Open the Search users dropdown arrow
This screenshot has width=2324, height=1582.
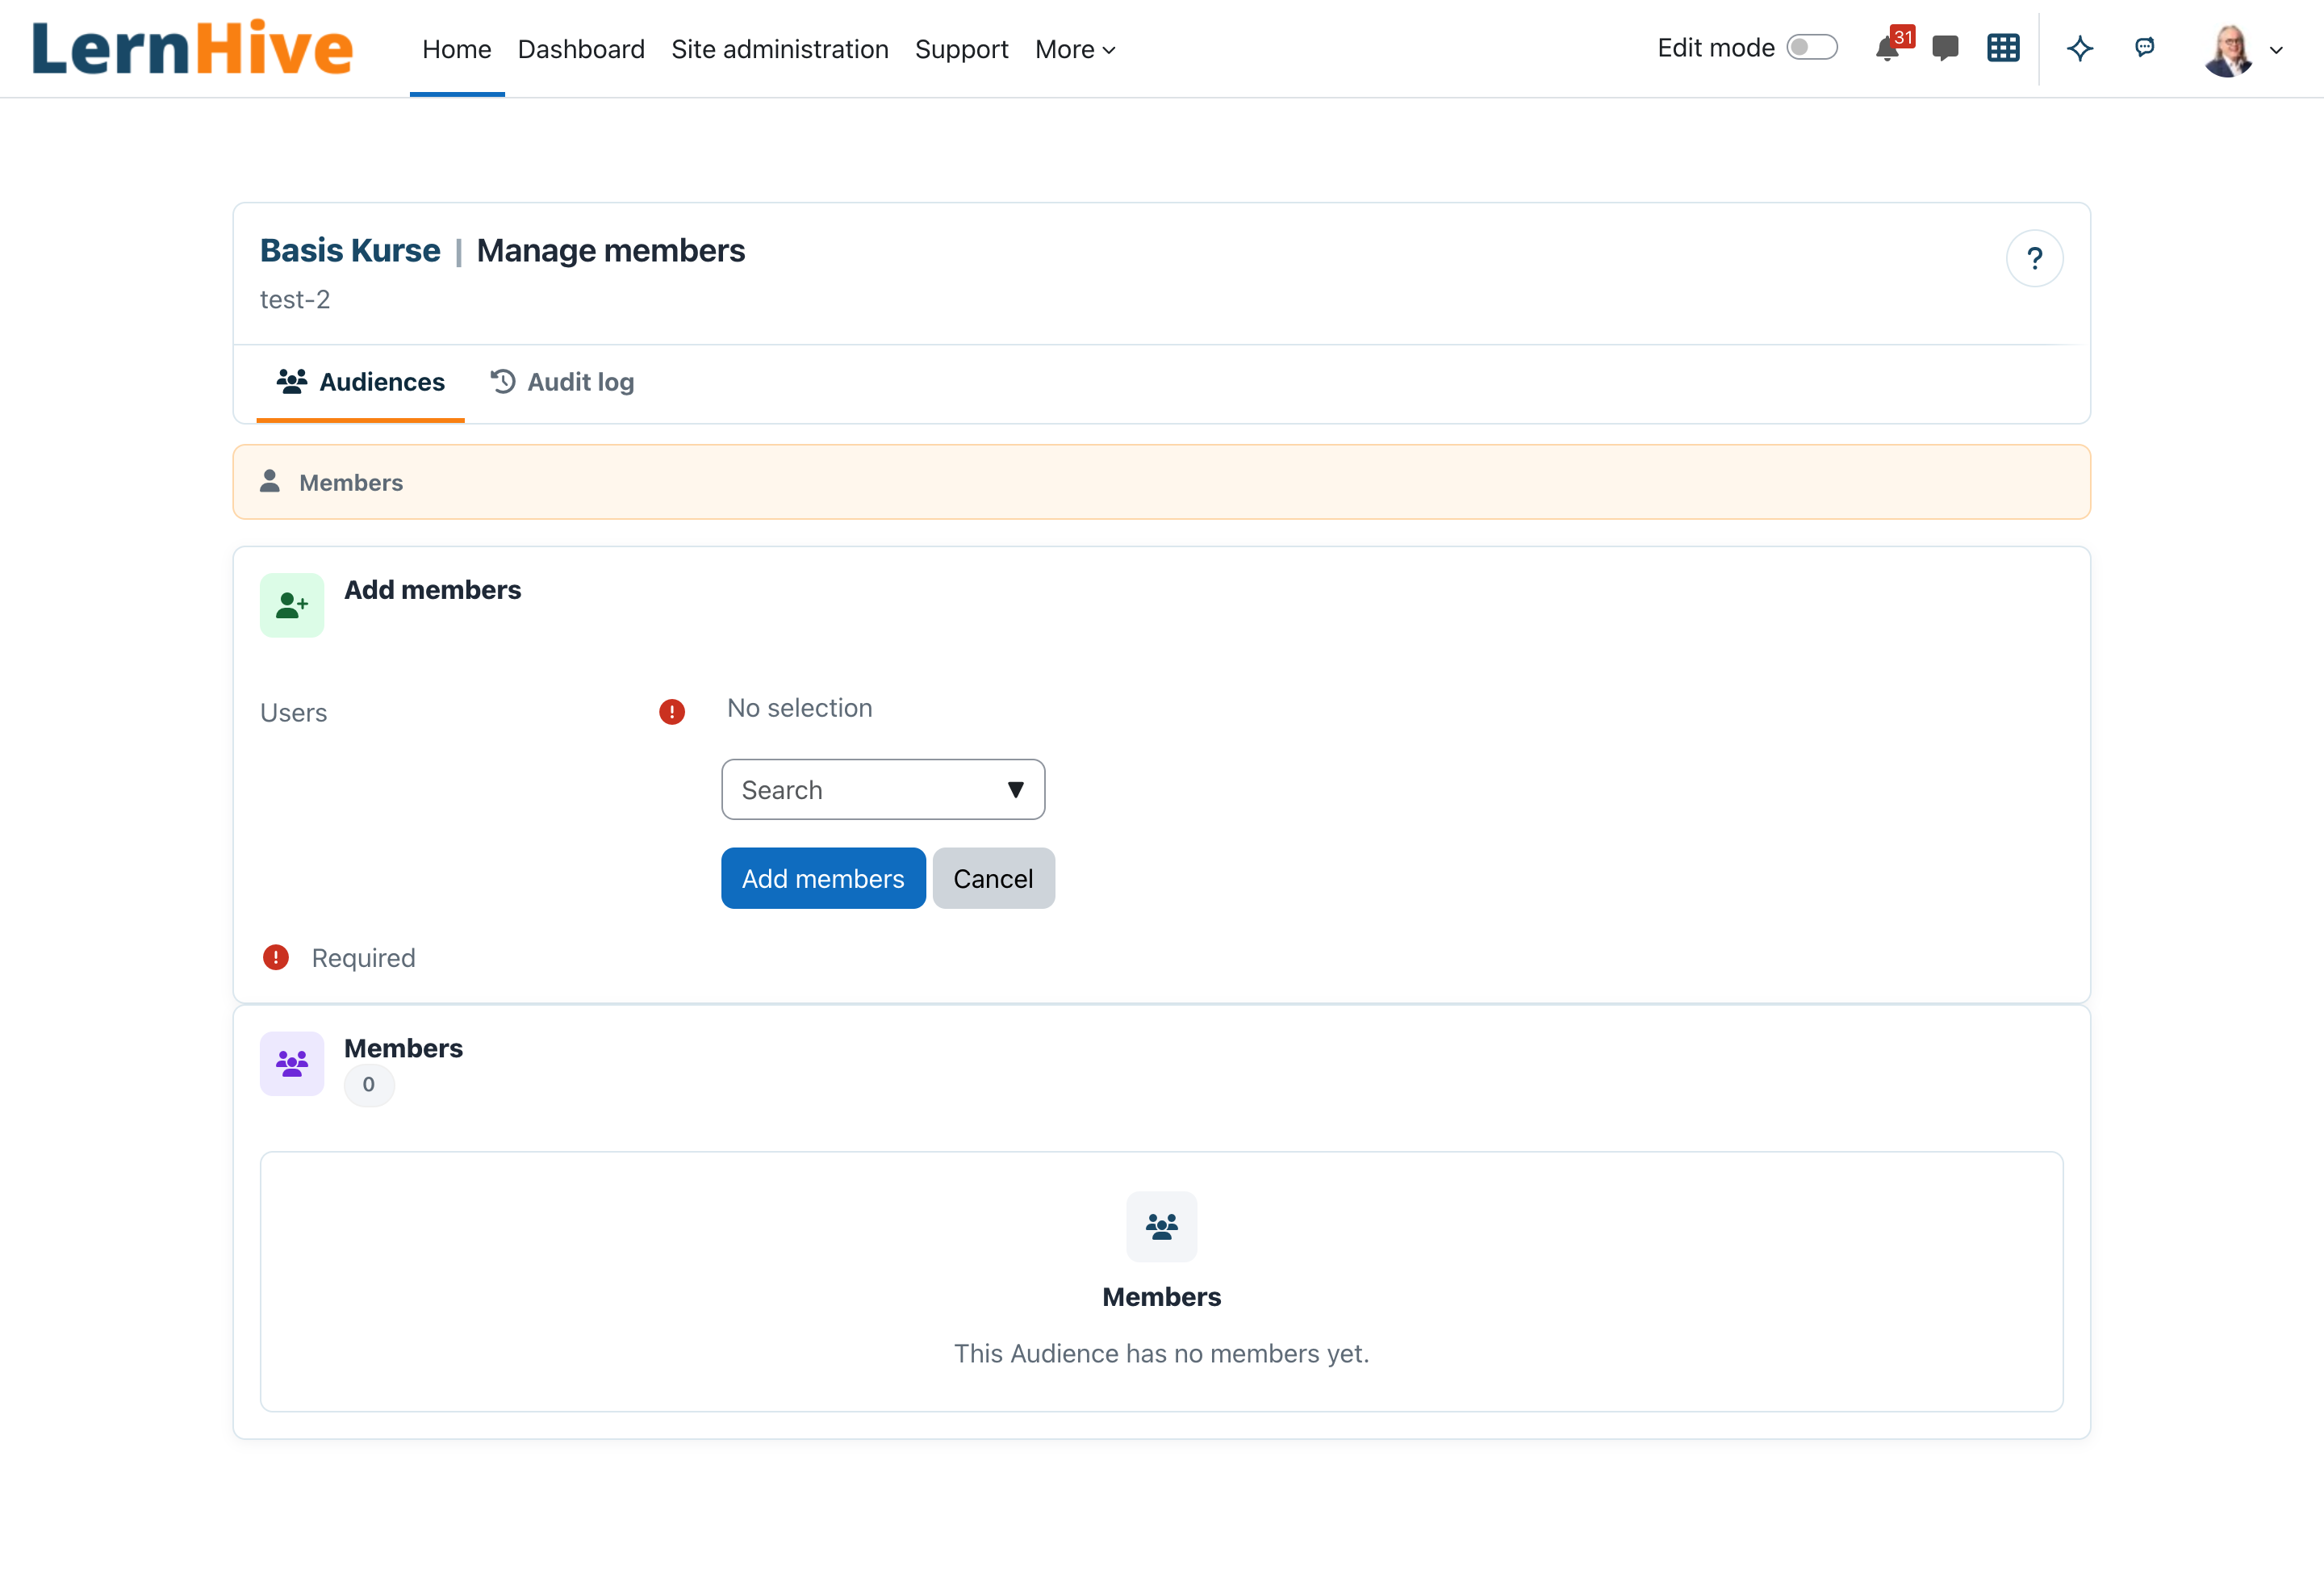point(1015,790)
